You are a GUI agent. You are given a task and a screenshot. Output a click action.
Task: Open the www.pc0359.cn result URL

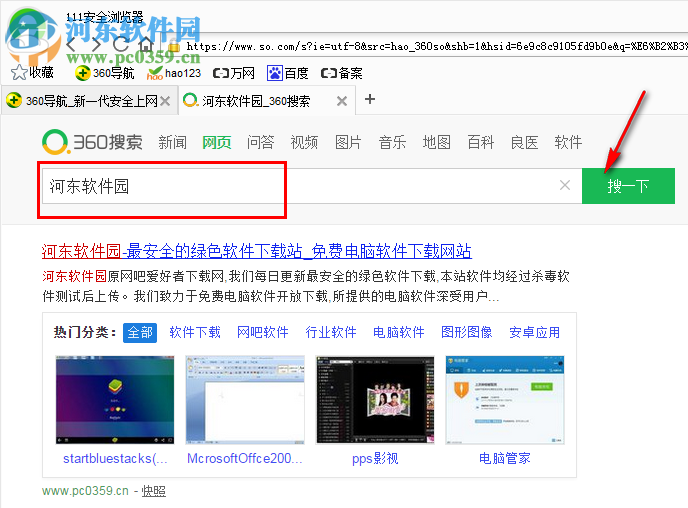tap(86, 491)
